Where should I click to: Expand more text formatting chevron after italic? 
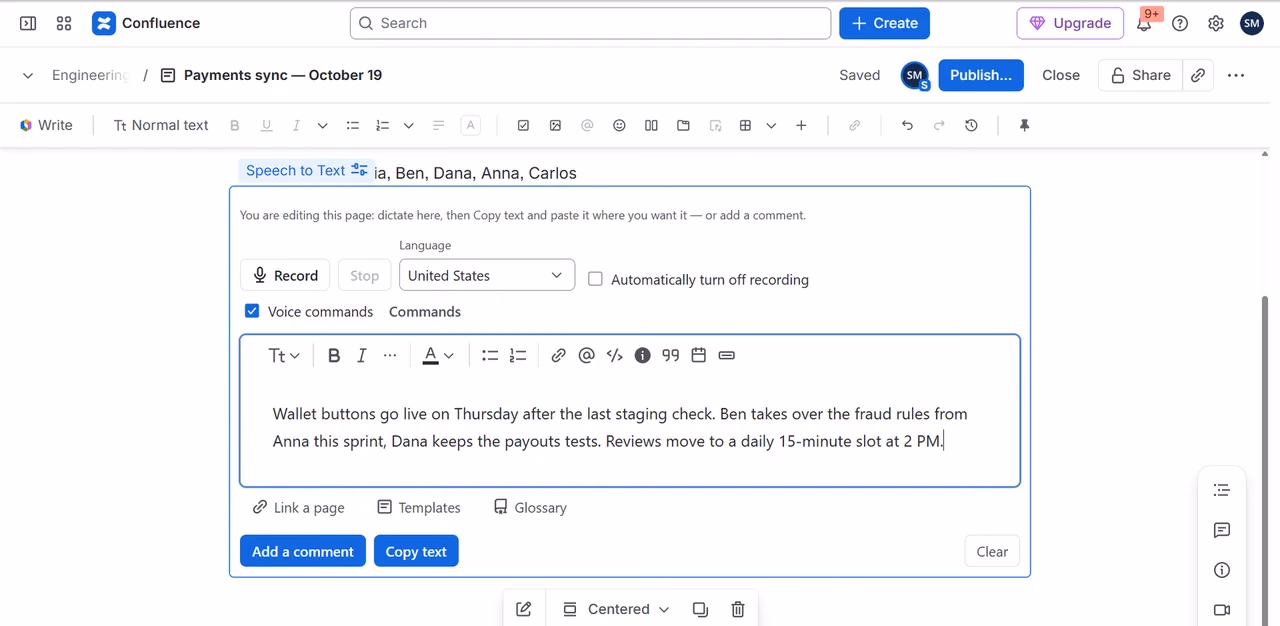click(x=322, y=125)
